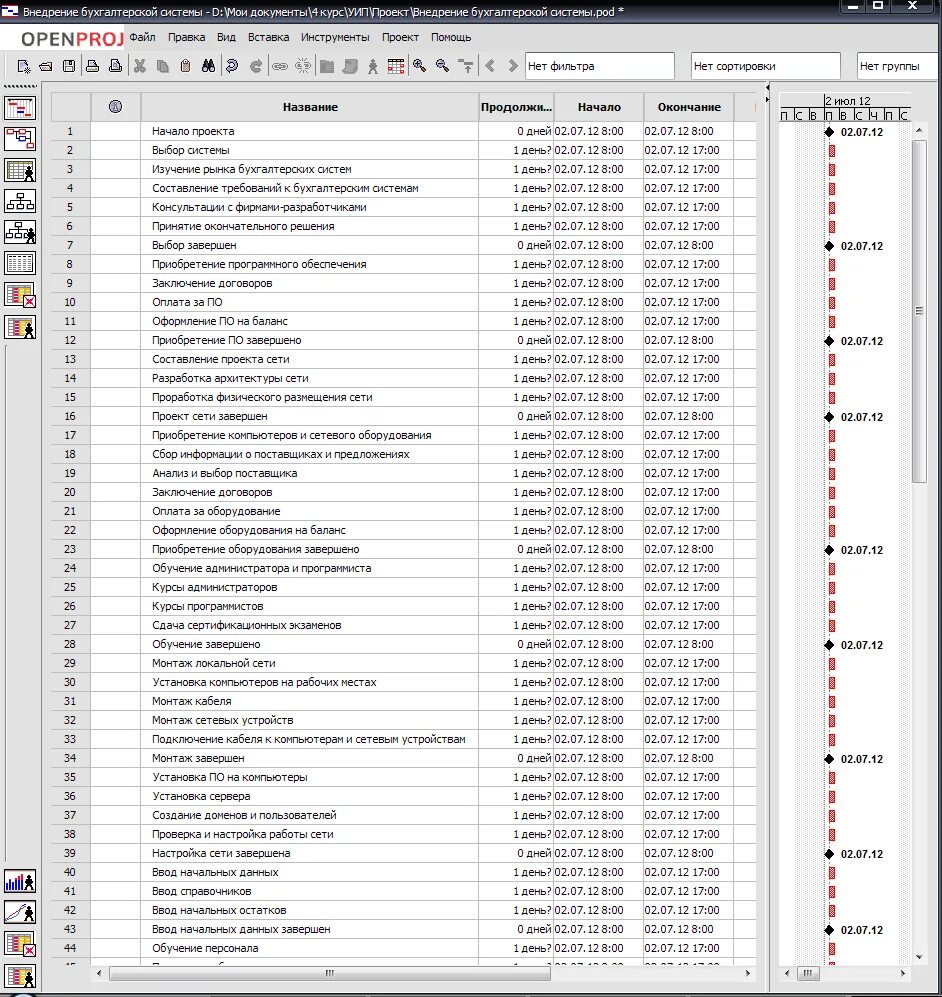Select task 'Оплата за ПО'
This screenshot has width=942, height=997.
(x=187, y=302)
